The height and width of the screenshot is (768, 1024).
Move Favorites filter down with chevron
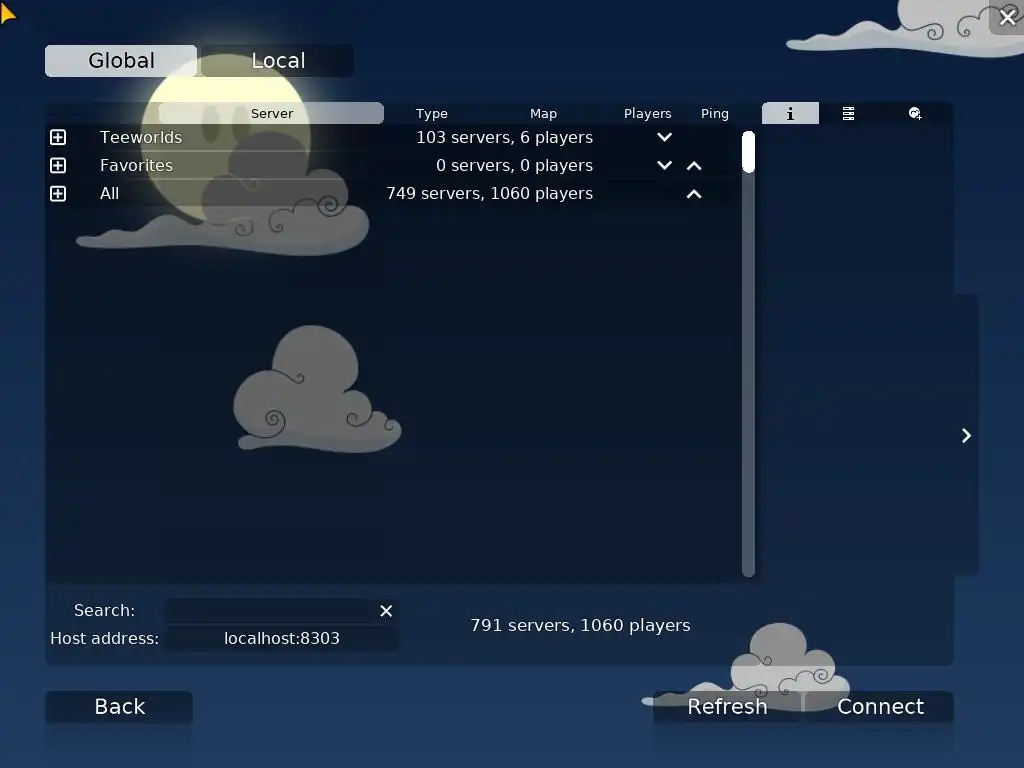[664, 165]
